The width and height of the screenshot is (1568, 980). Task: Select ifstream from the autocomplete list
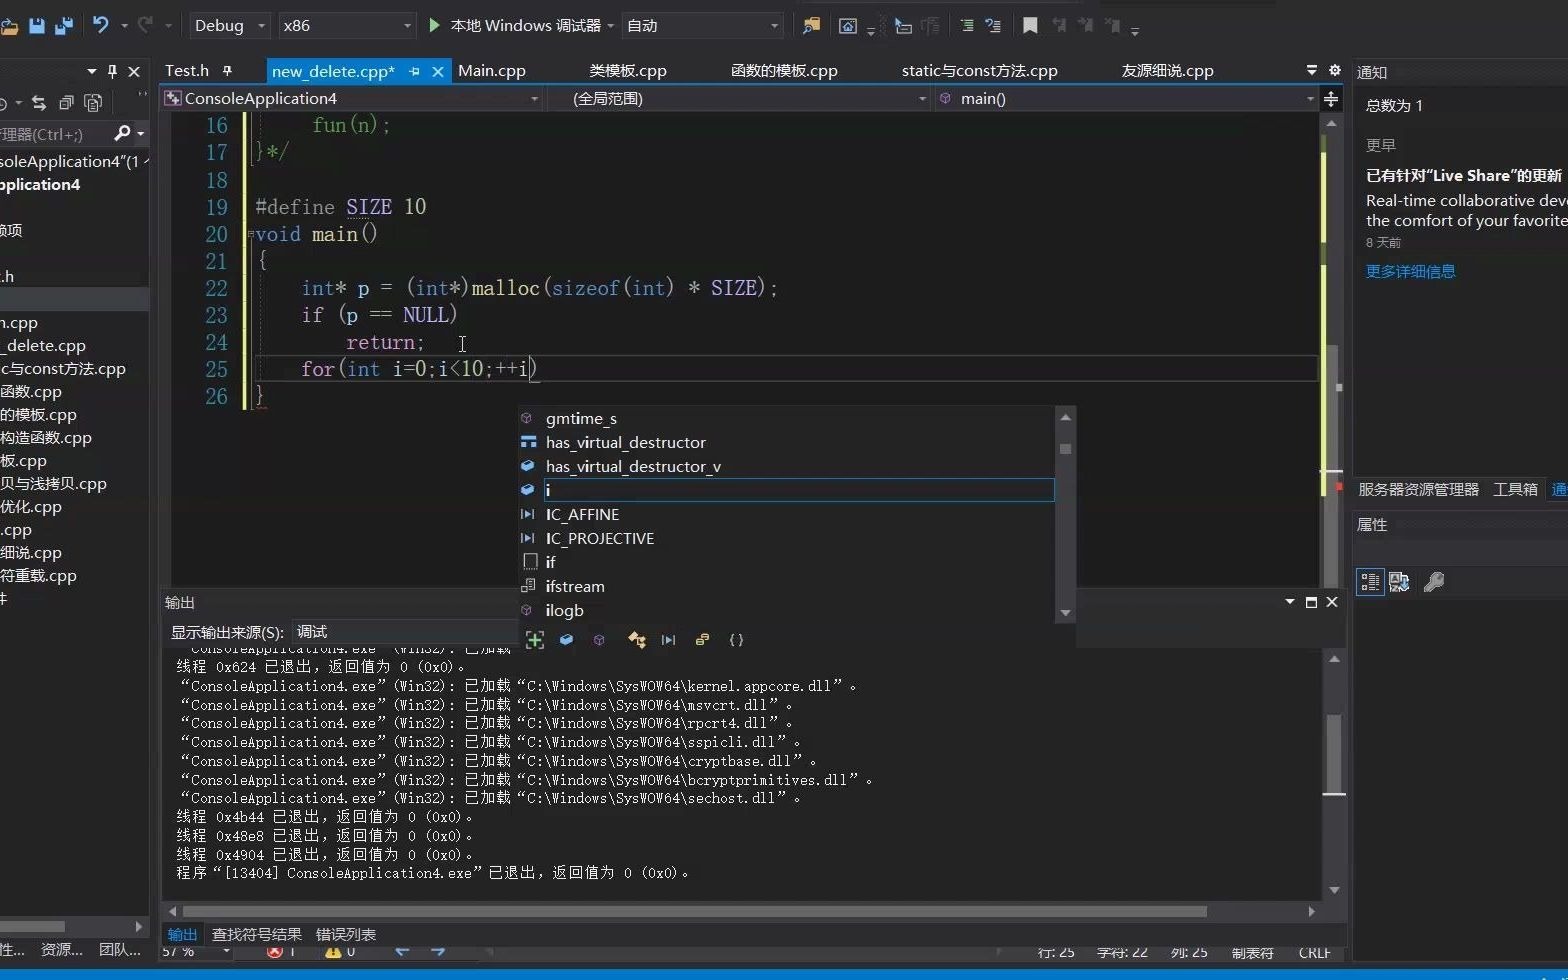pos(575,587)
